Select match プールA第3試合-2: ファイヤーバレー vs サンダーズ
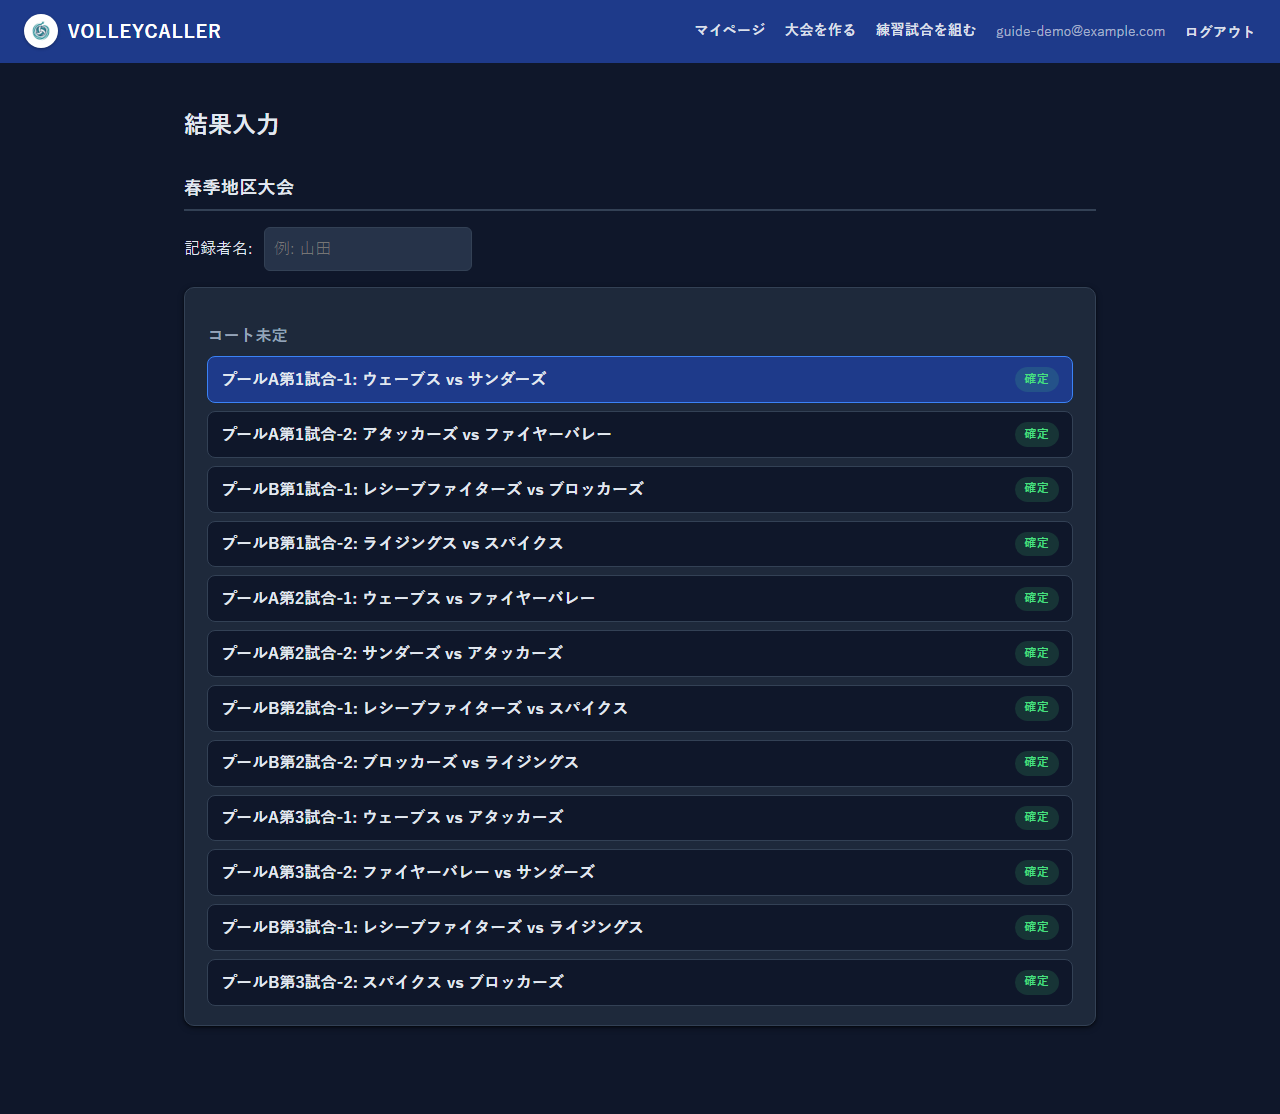 640,873
